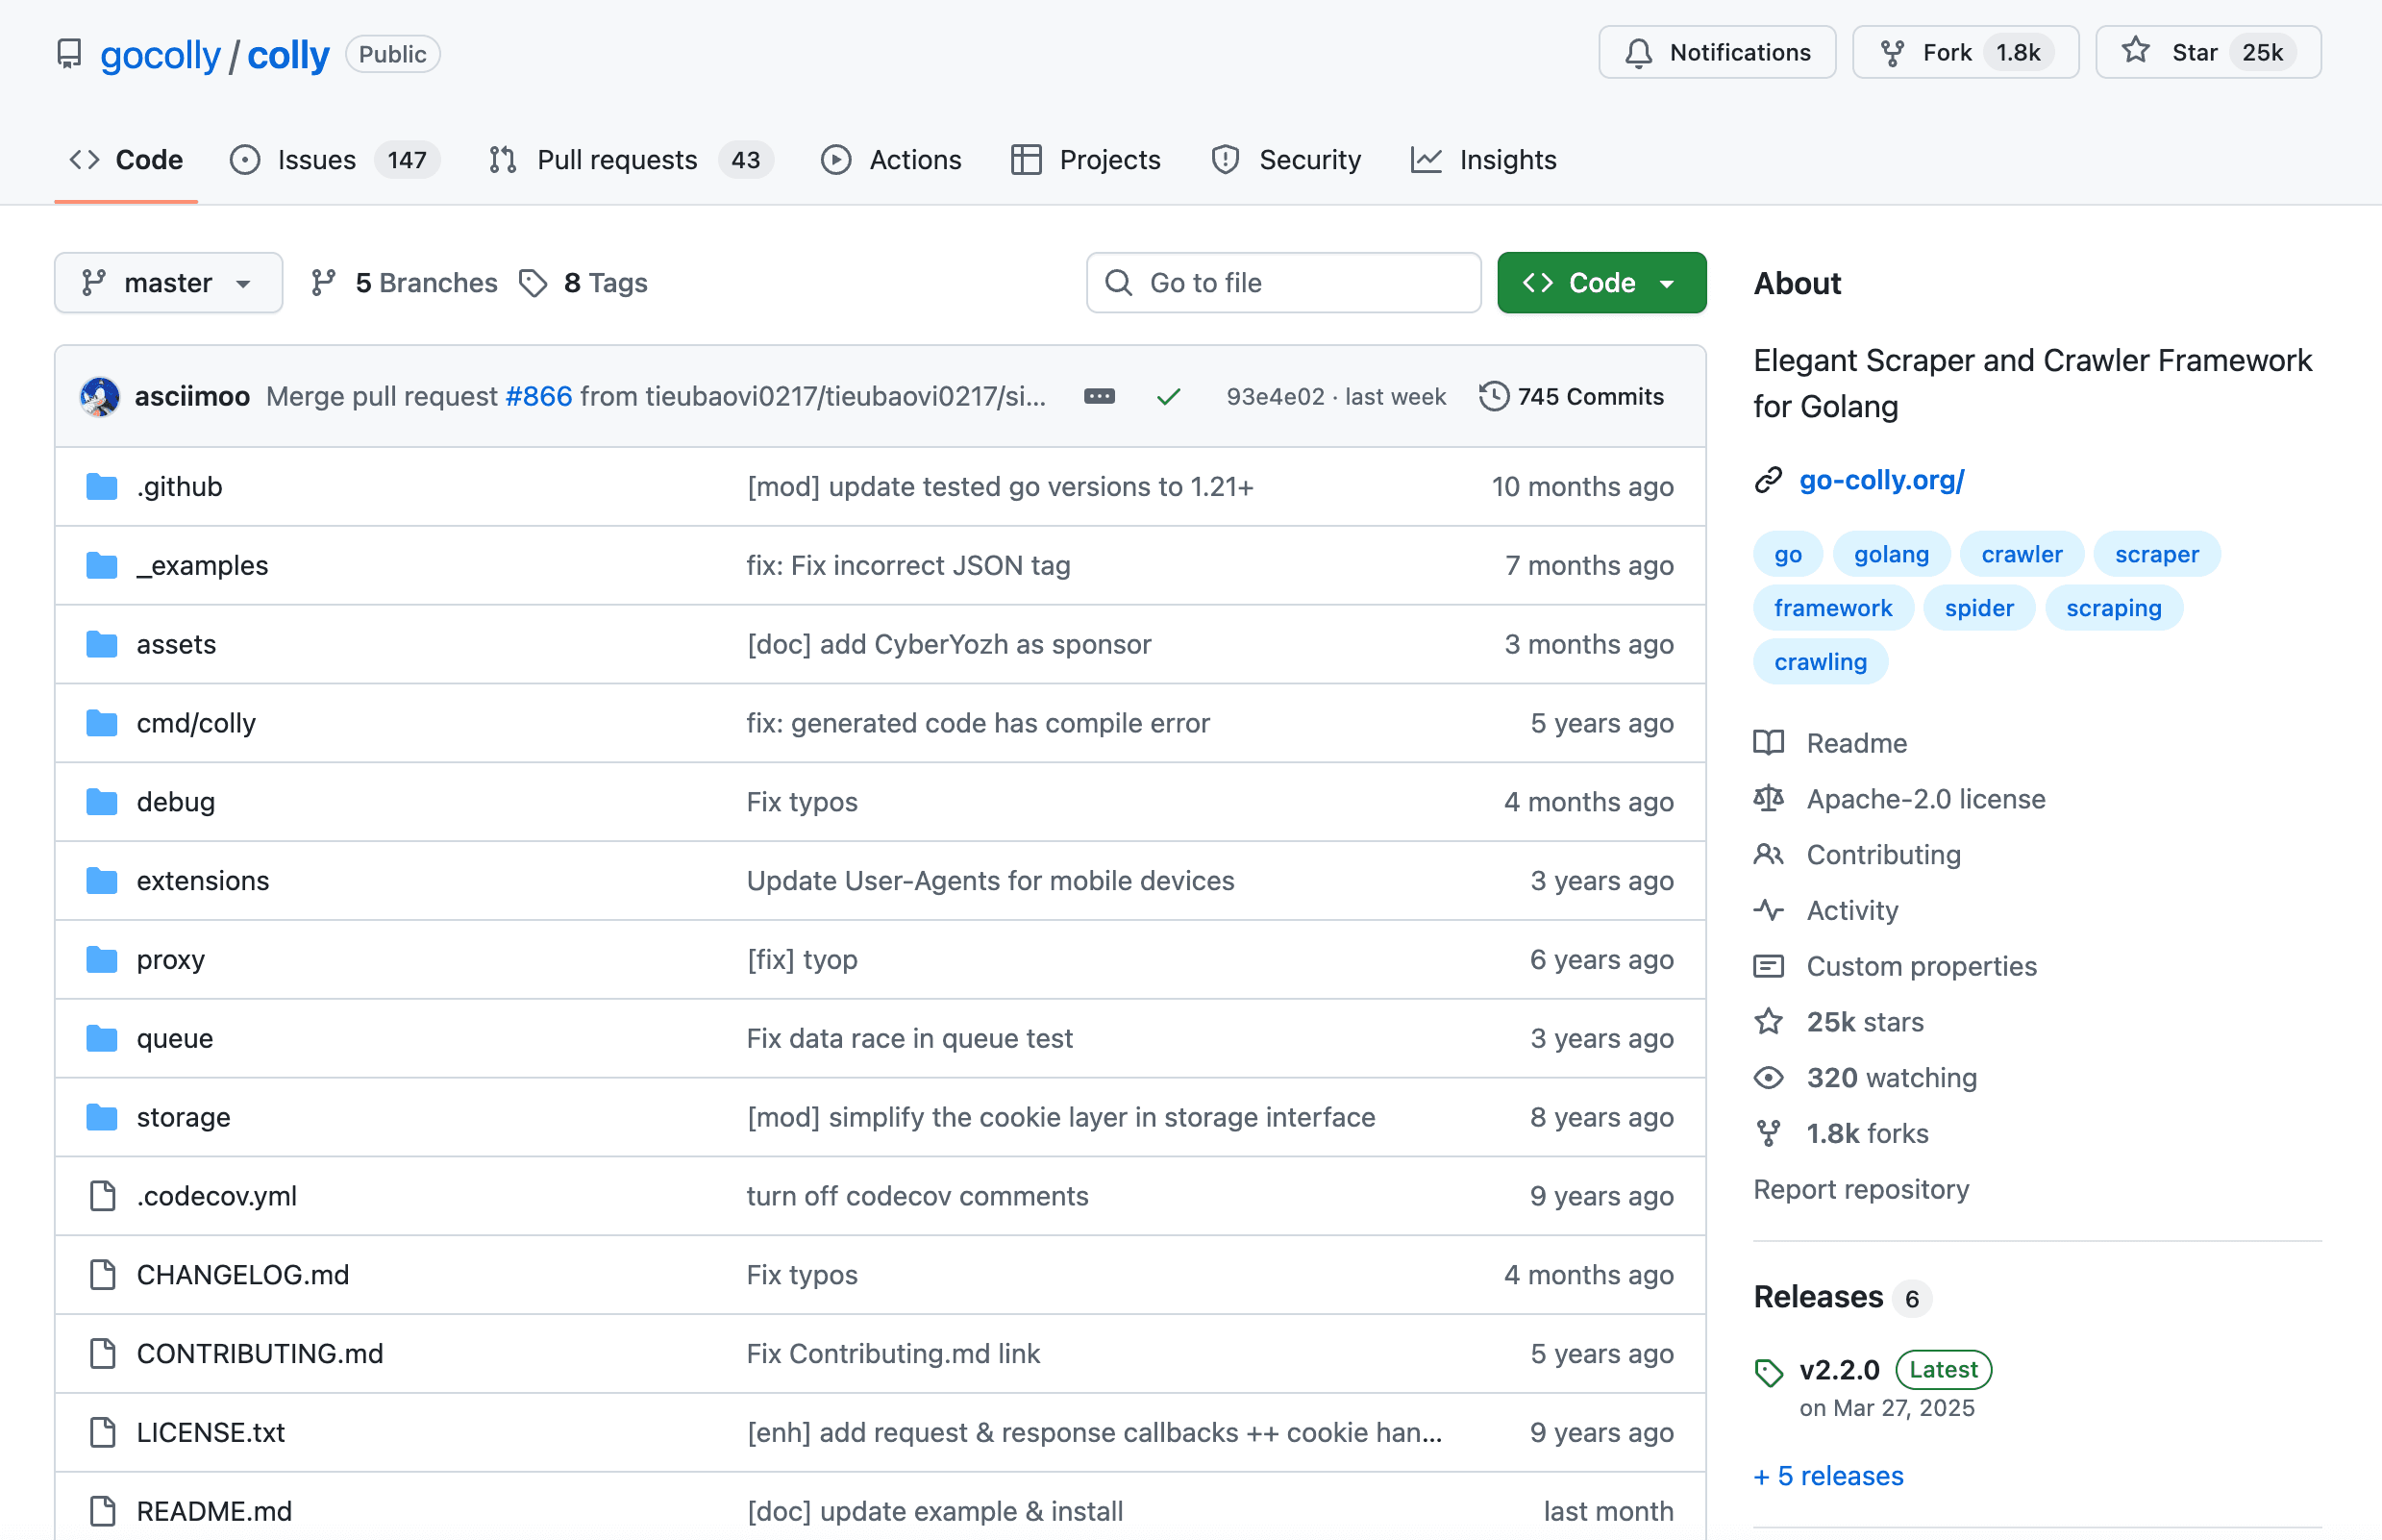
Task: Open the green Code dropdown
Action: coord(1600,282)
